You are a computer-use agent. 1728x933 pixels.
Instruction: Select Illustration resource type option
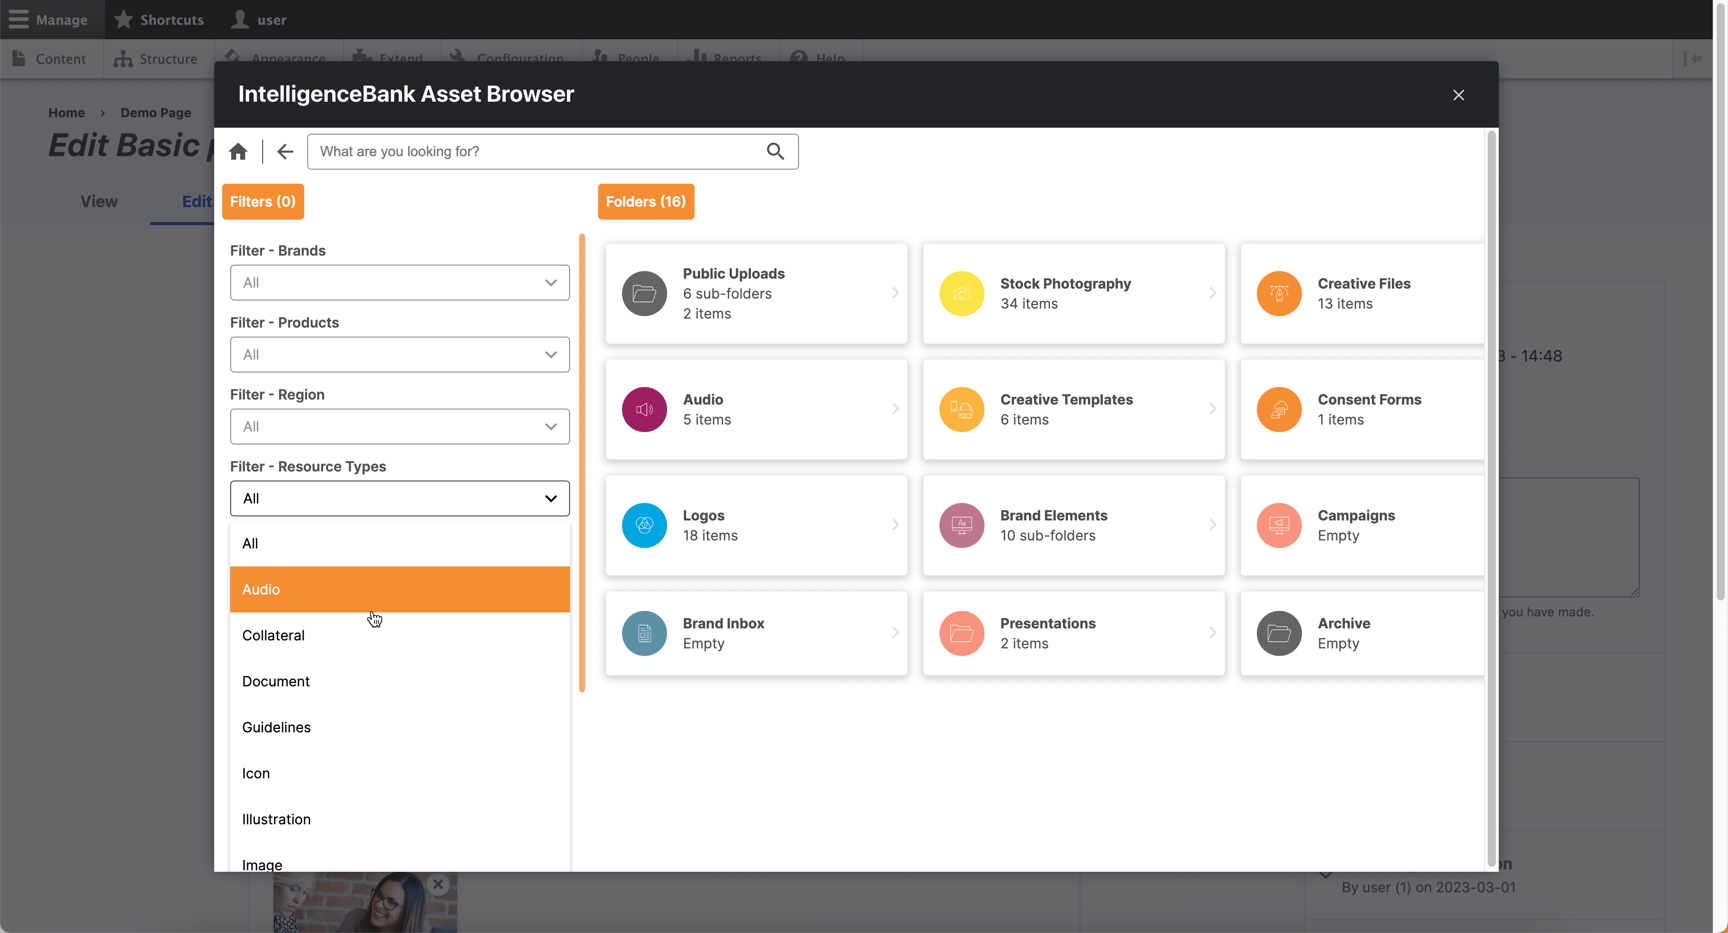(x=400, y=820)
